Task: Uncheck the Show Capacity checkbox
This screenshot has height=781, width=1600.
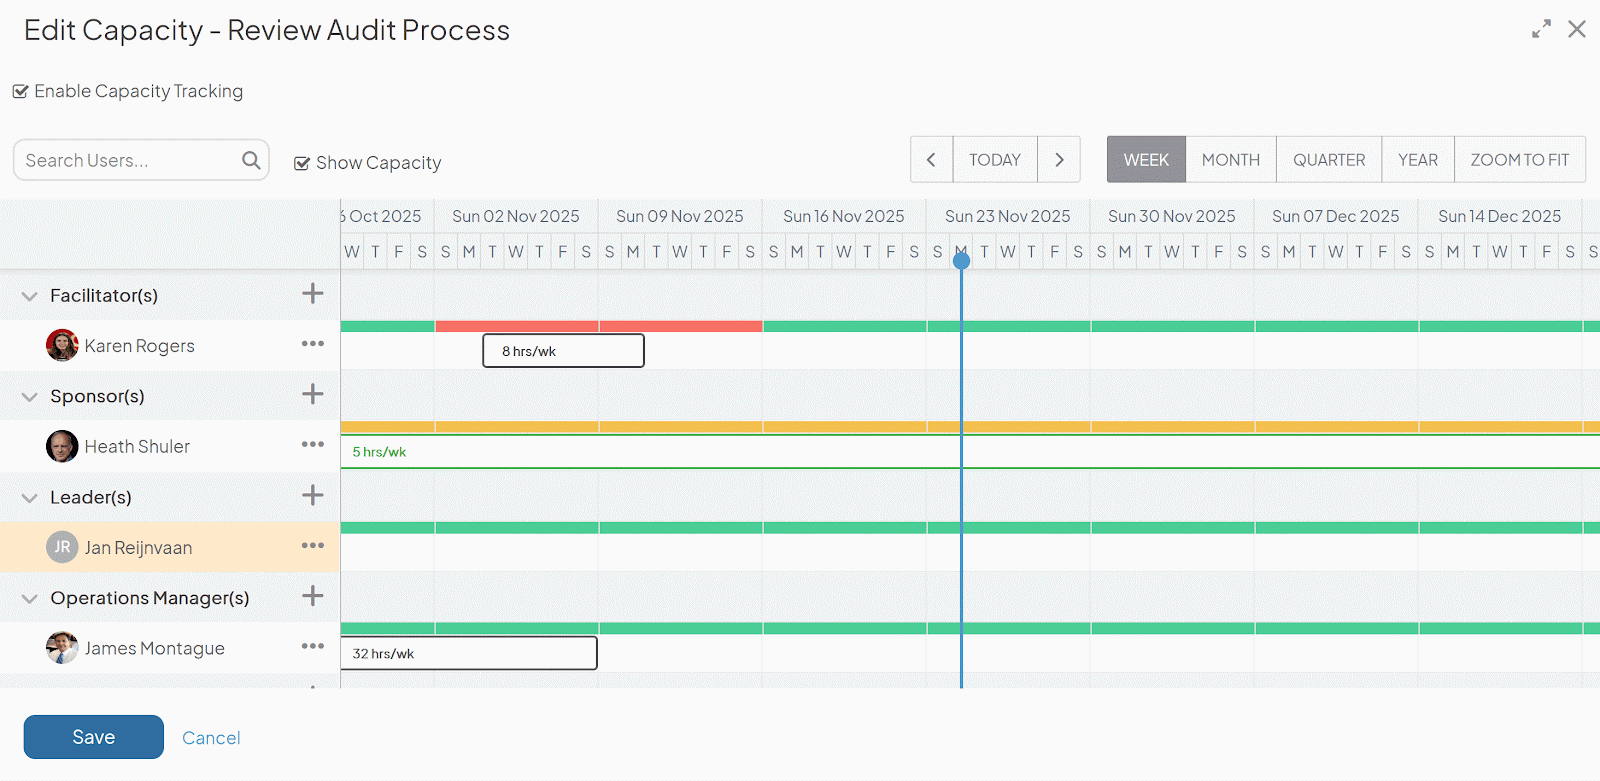Action: 301,163
